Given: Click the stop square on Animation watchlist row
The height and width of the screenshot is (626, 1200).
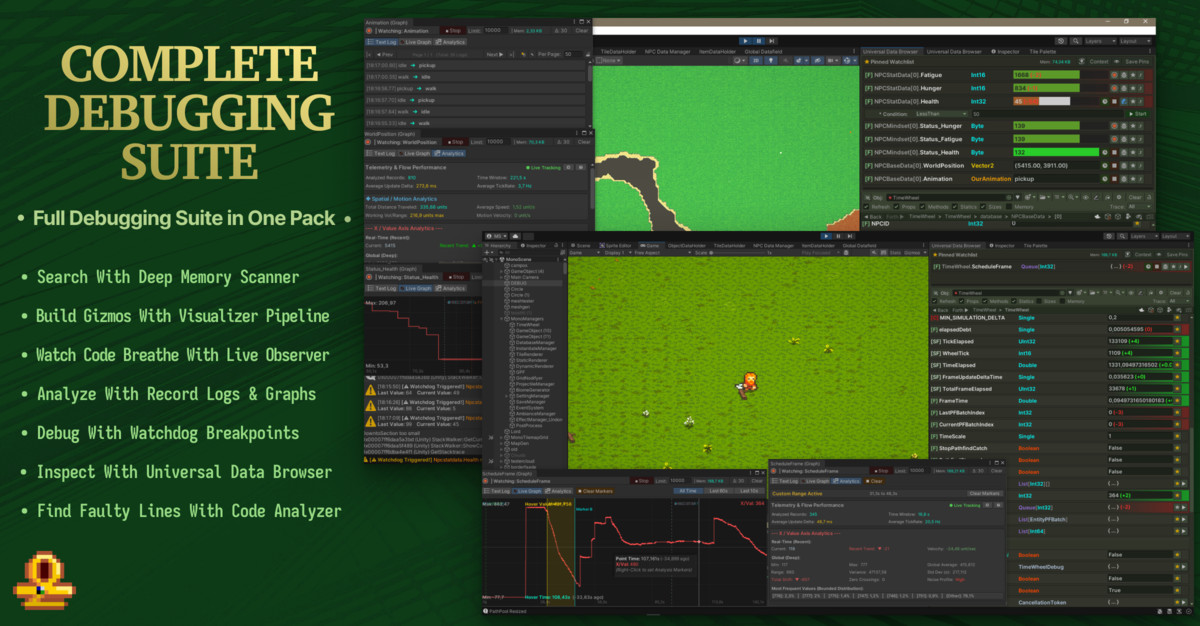Looking at the screenshot, I should click(1114, 179).
